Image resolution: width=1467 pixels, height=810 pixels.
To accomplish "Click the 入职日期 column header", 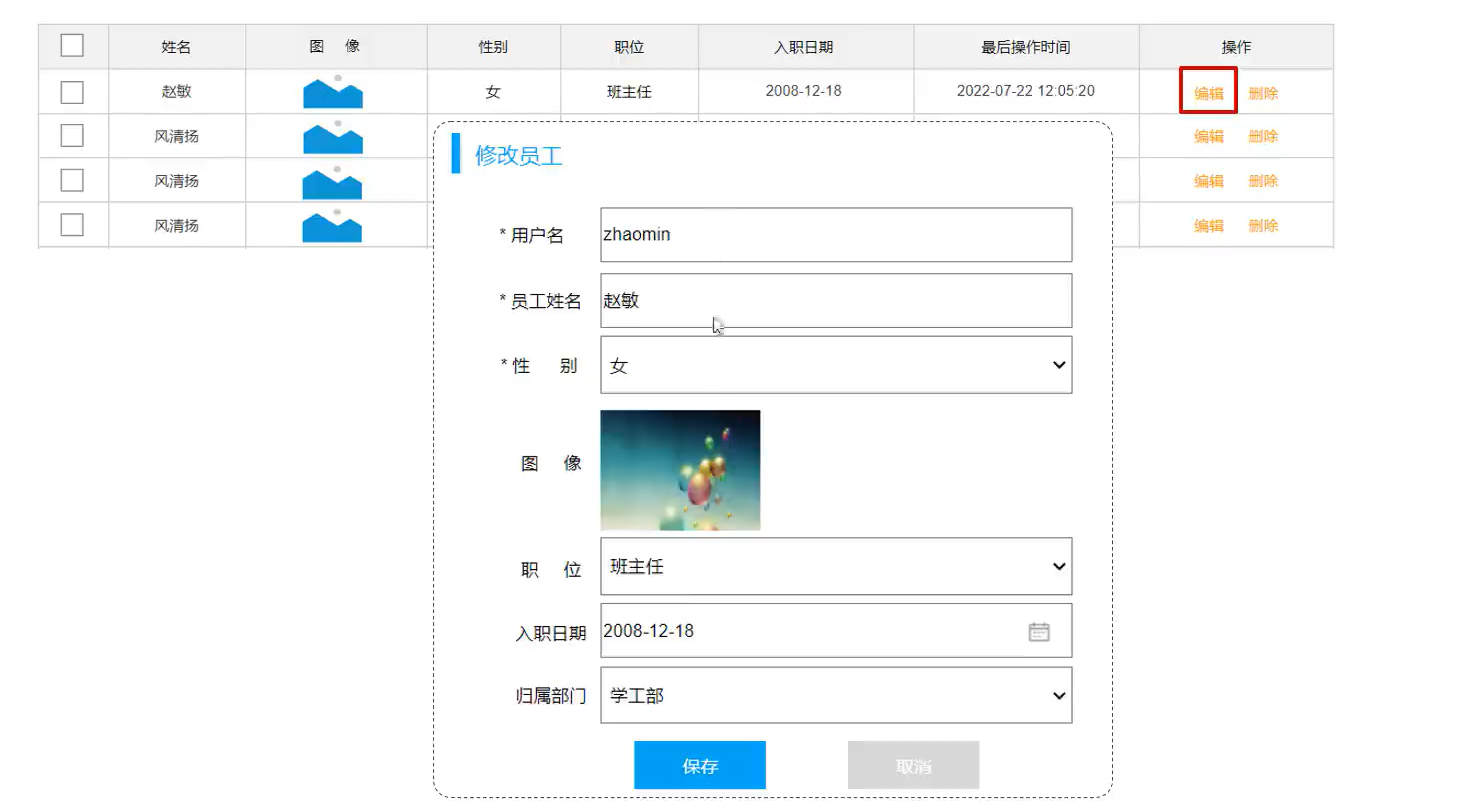I will pos(804,47).
